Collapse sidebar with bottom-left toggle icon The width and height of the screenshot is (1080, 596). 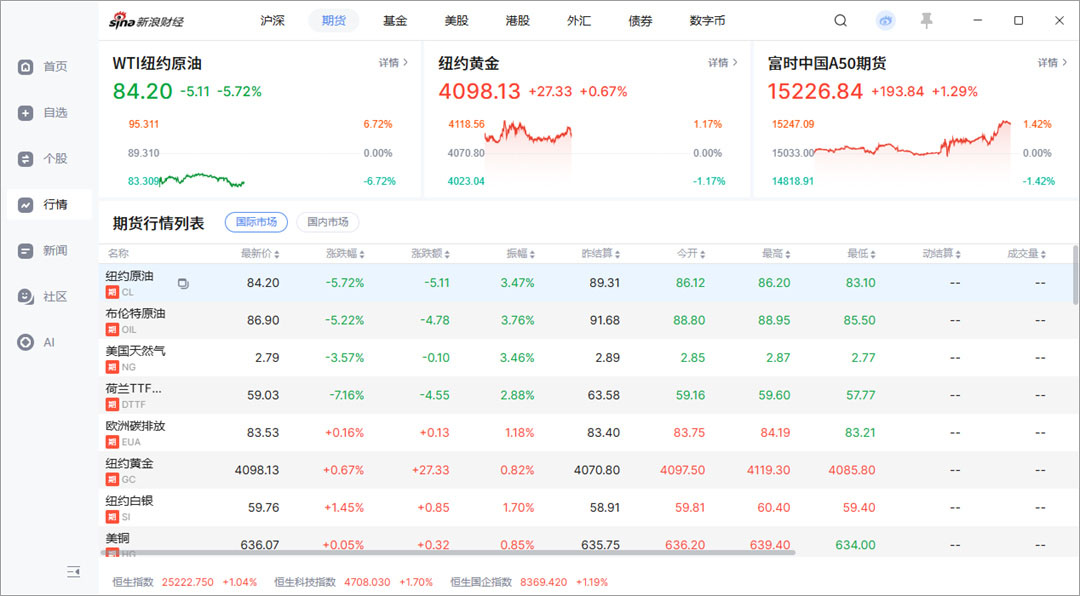(74, 571)
